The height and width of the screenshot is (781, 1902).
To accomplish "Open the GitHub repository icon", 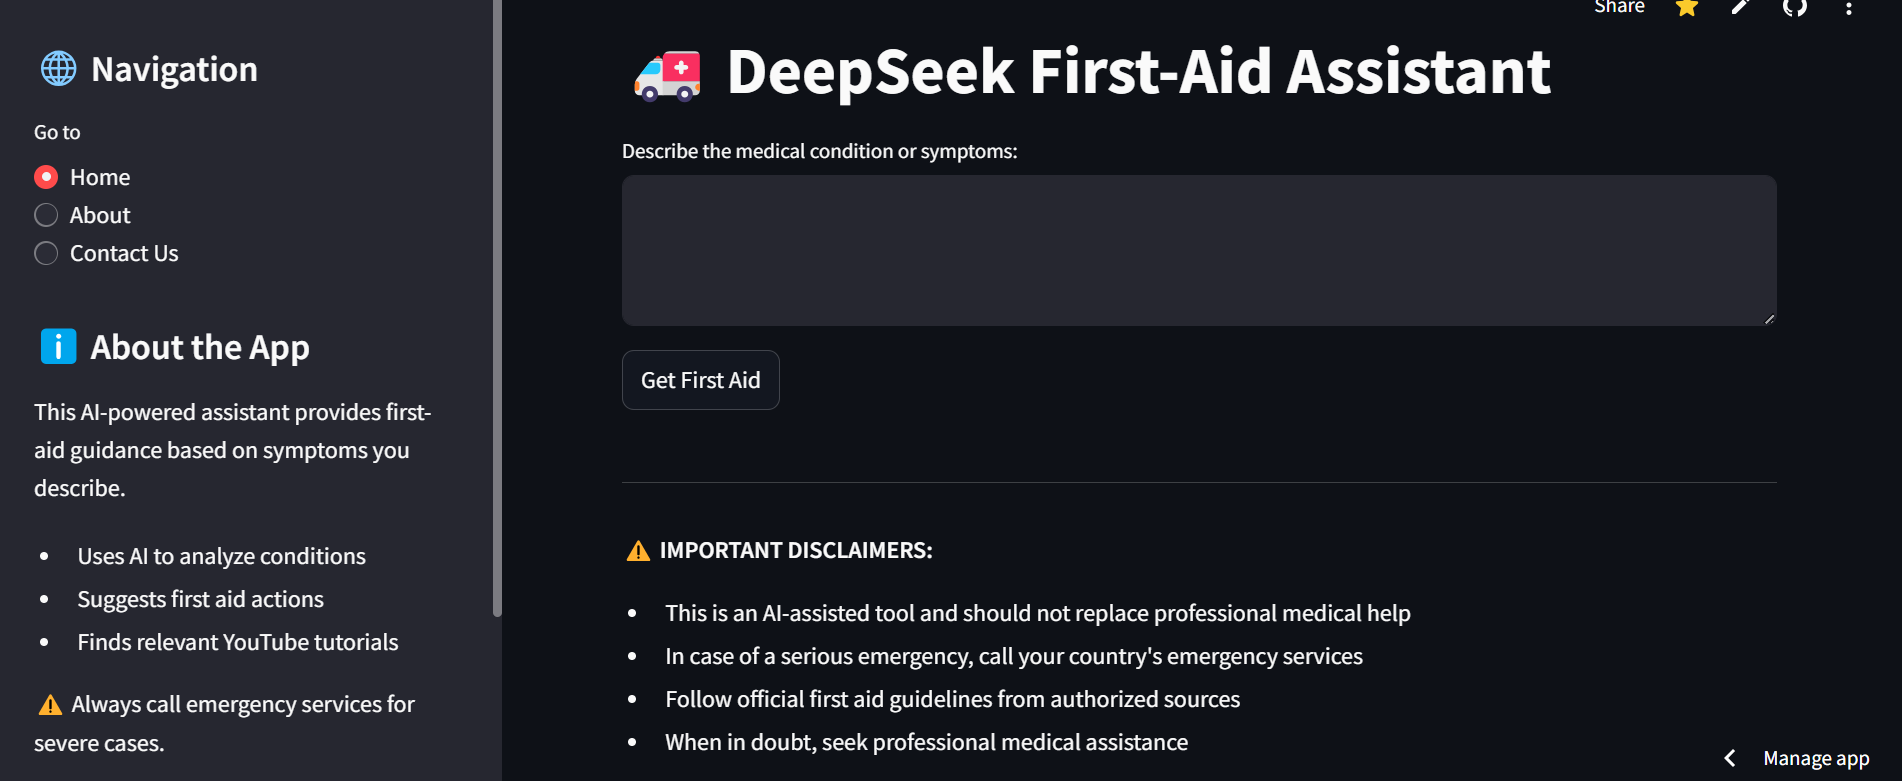I will tap(1795, 8).
